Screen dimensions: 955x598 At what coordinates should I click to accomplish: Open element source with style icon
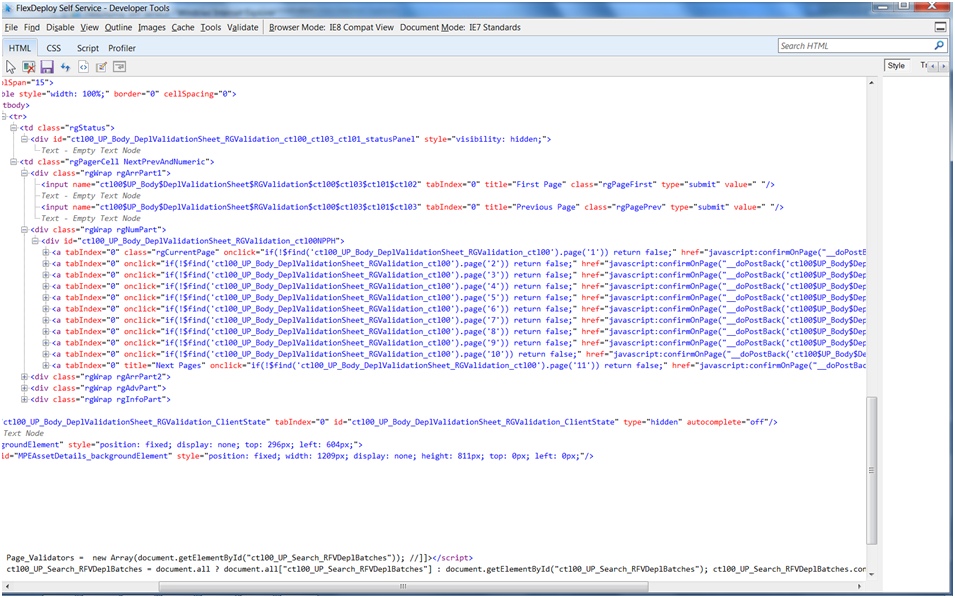(83, 67)
